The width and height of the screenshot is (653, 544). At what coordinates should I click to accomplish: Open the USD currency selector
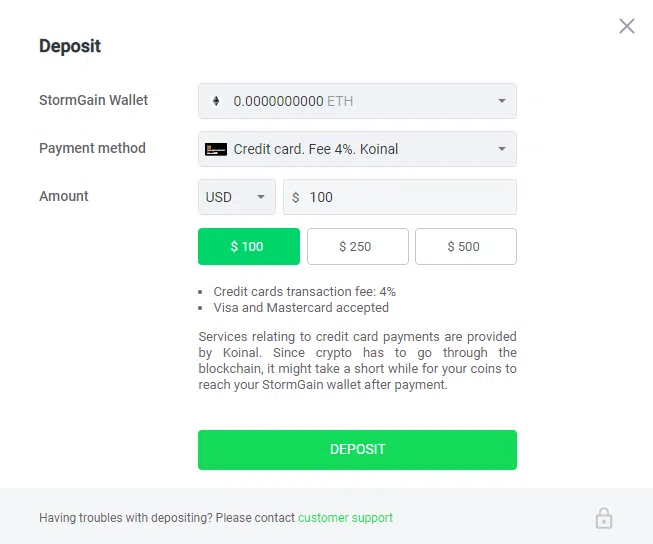coord(237,197)
